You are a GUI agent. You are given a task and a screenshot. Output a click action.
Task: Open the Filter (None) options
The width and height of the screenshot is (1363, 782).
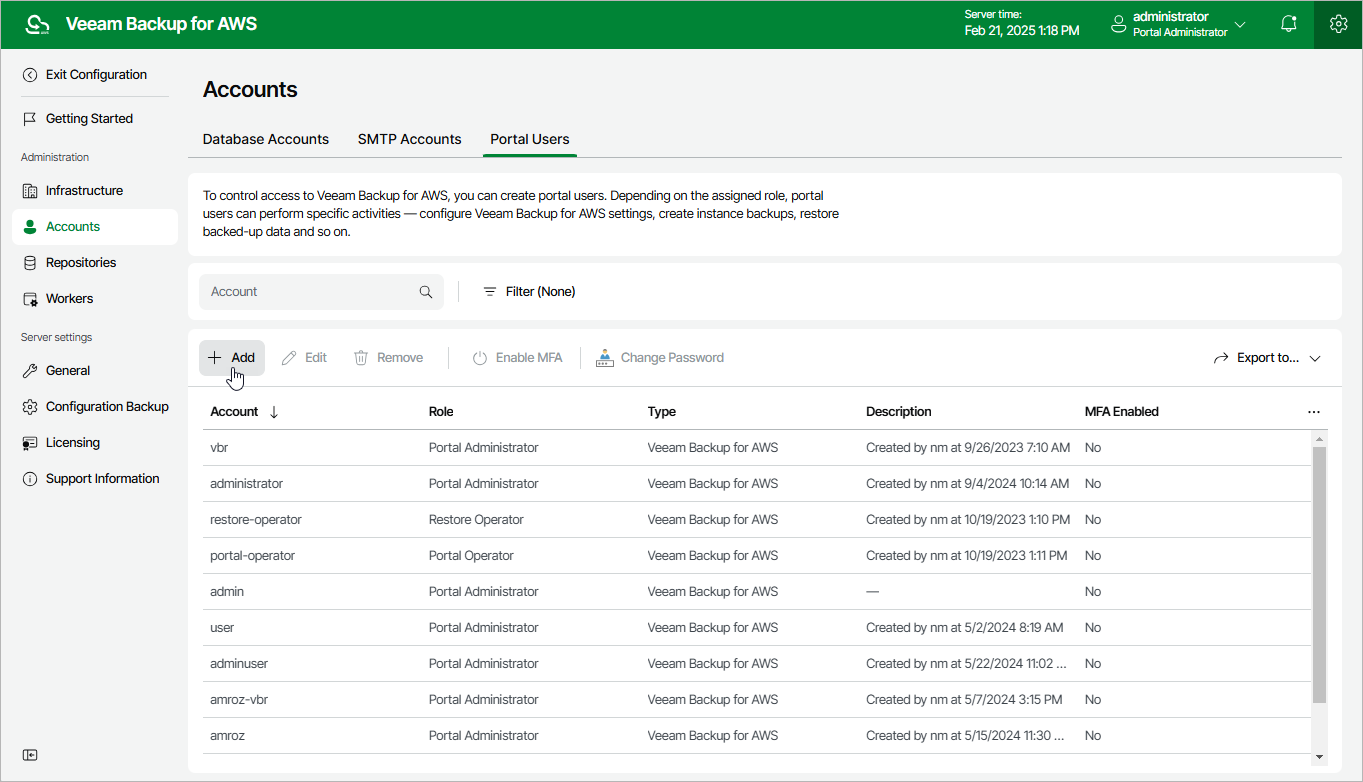530,292
